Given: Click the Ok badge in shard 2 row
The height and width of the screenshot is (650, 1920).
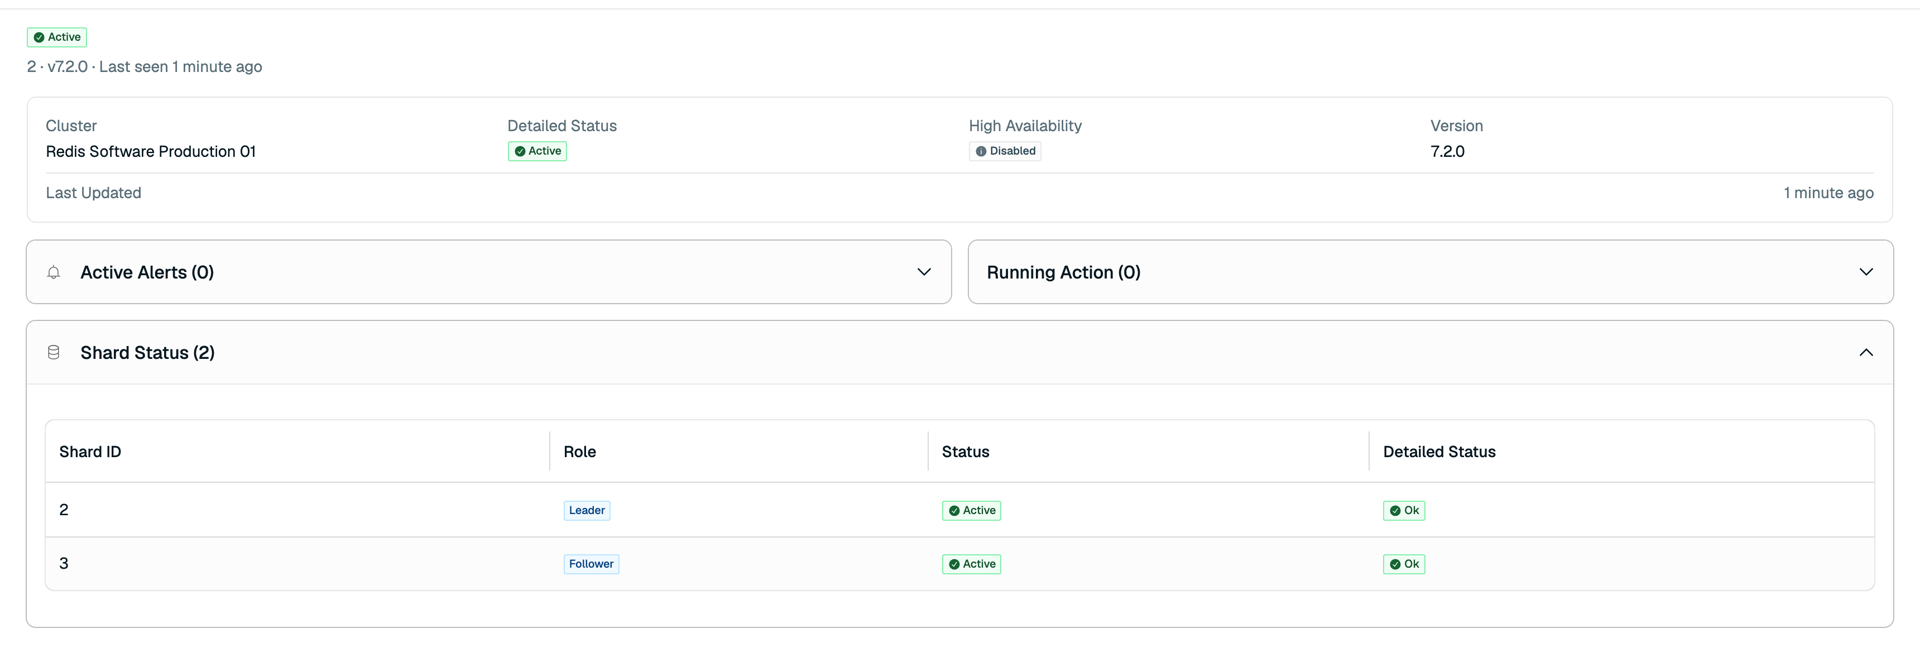Looking at the screenshot, I should point(1404,510).
